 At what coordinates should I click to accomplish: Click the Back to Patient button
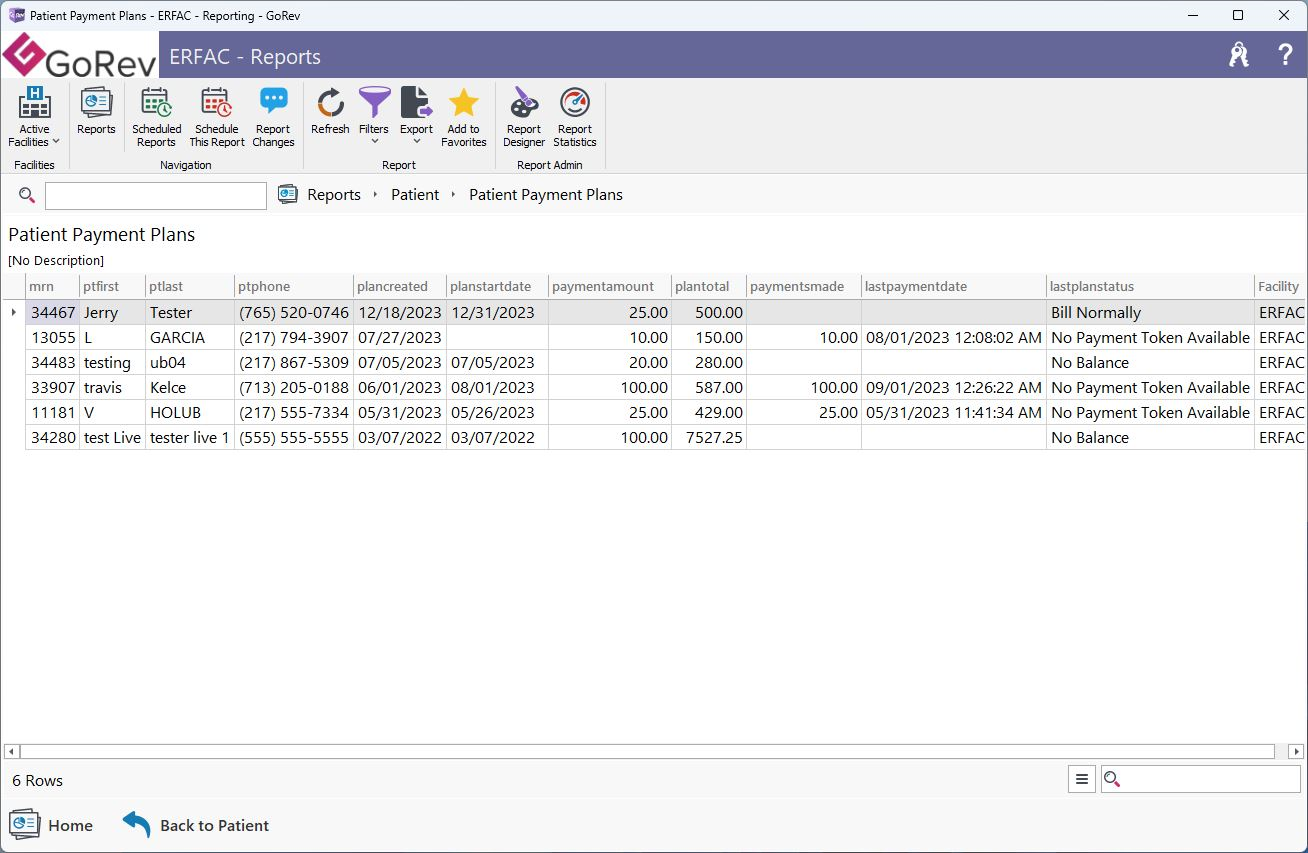pyautogui.click(x=196, y=825)
